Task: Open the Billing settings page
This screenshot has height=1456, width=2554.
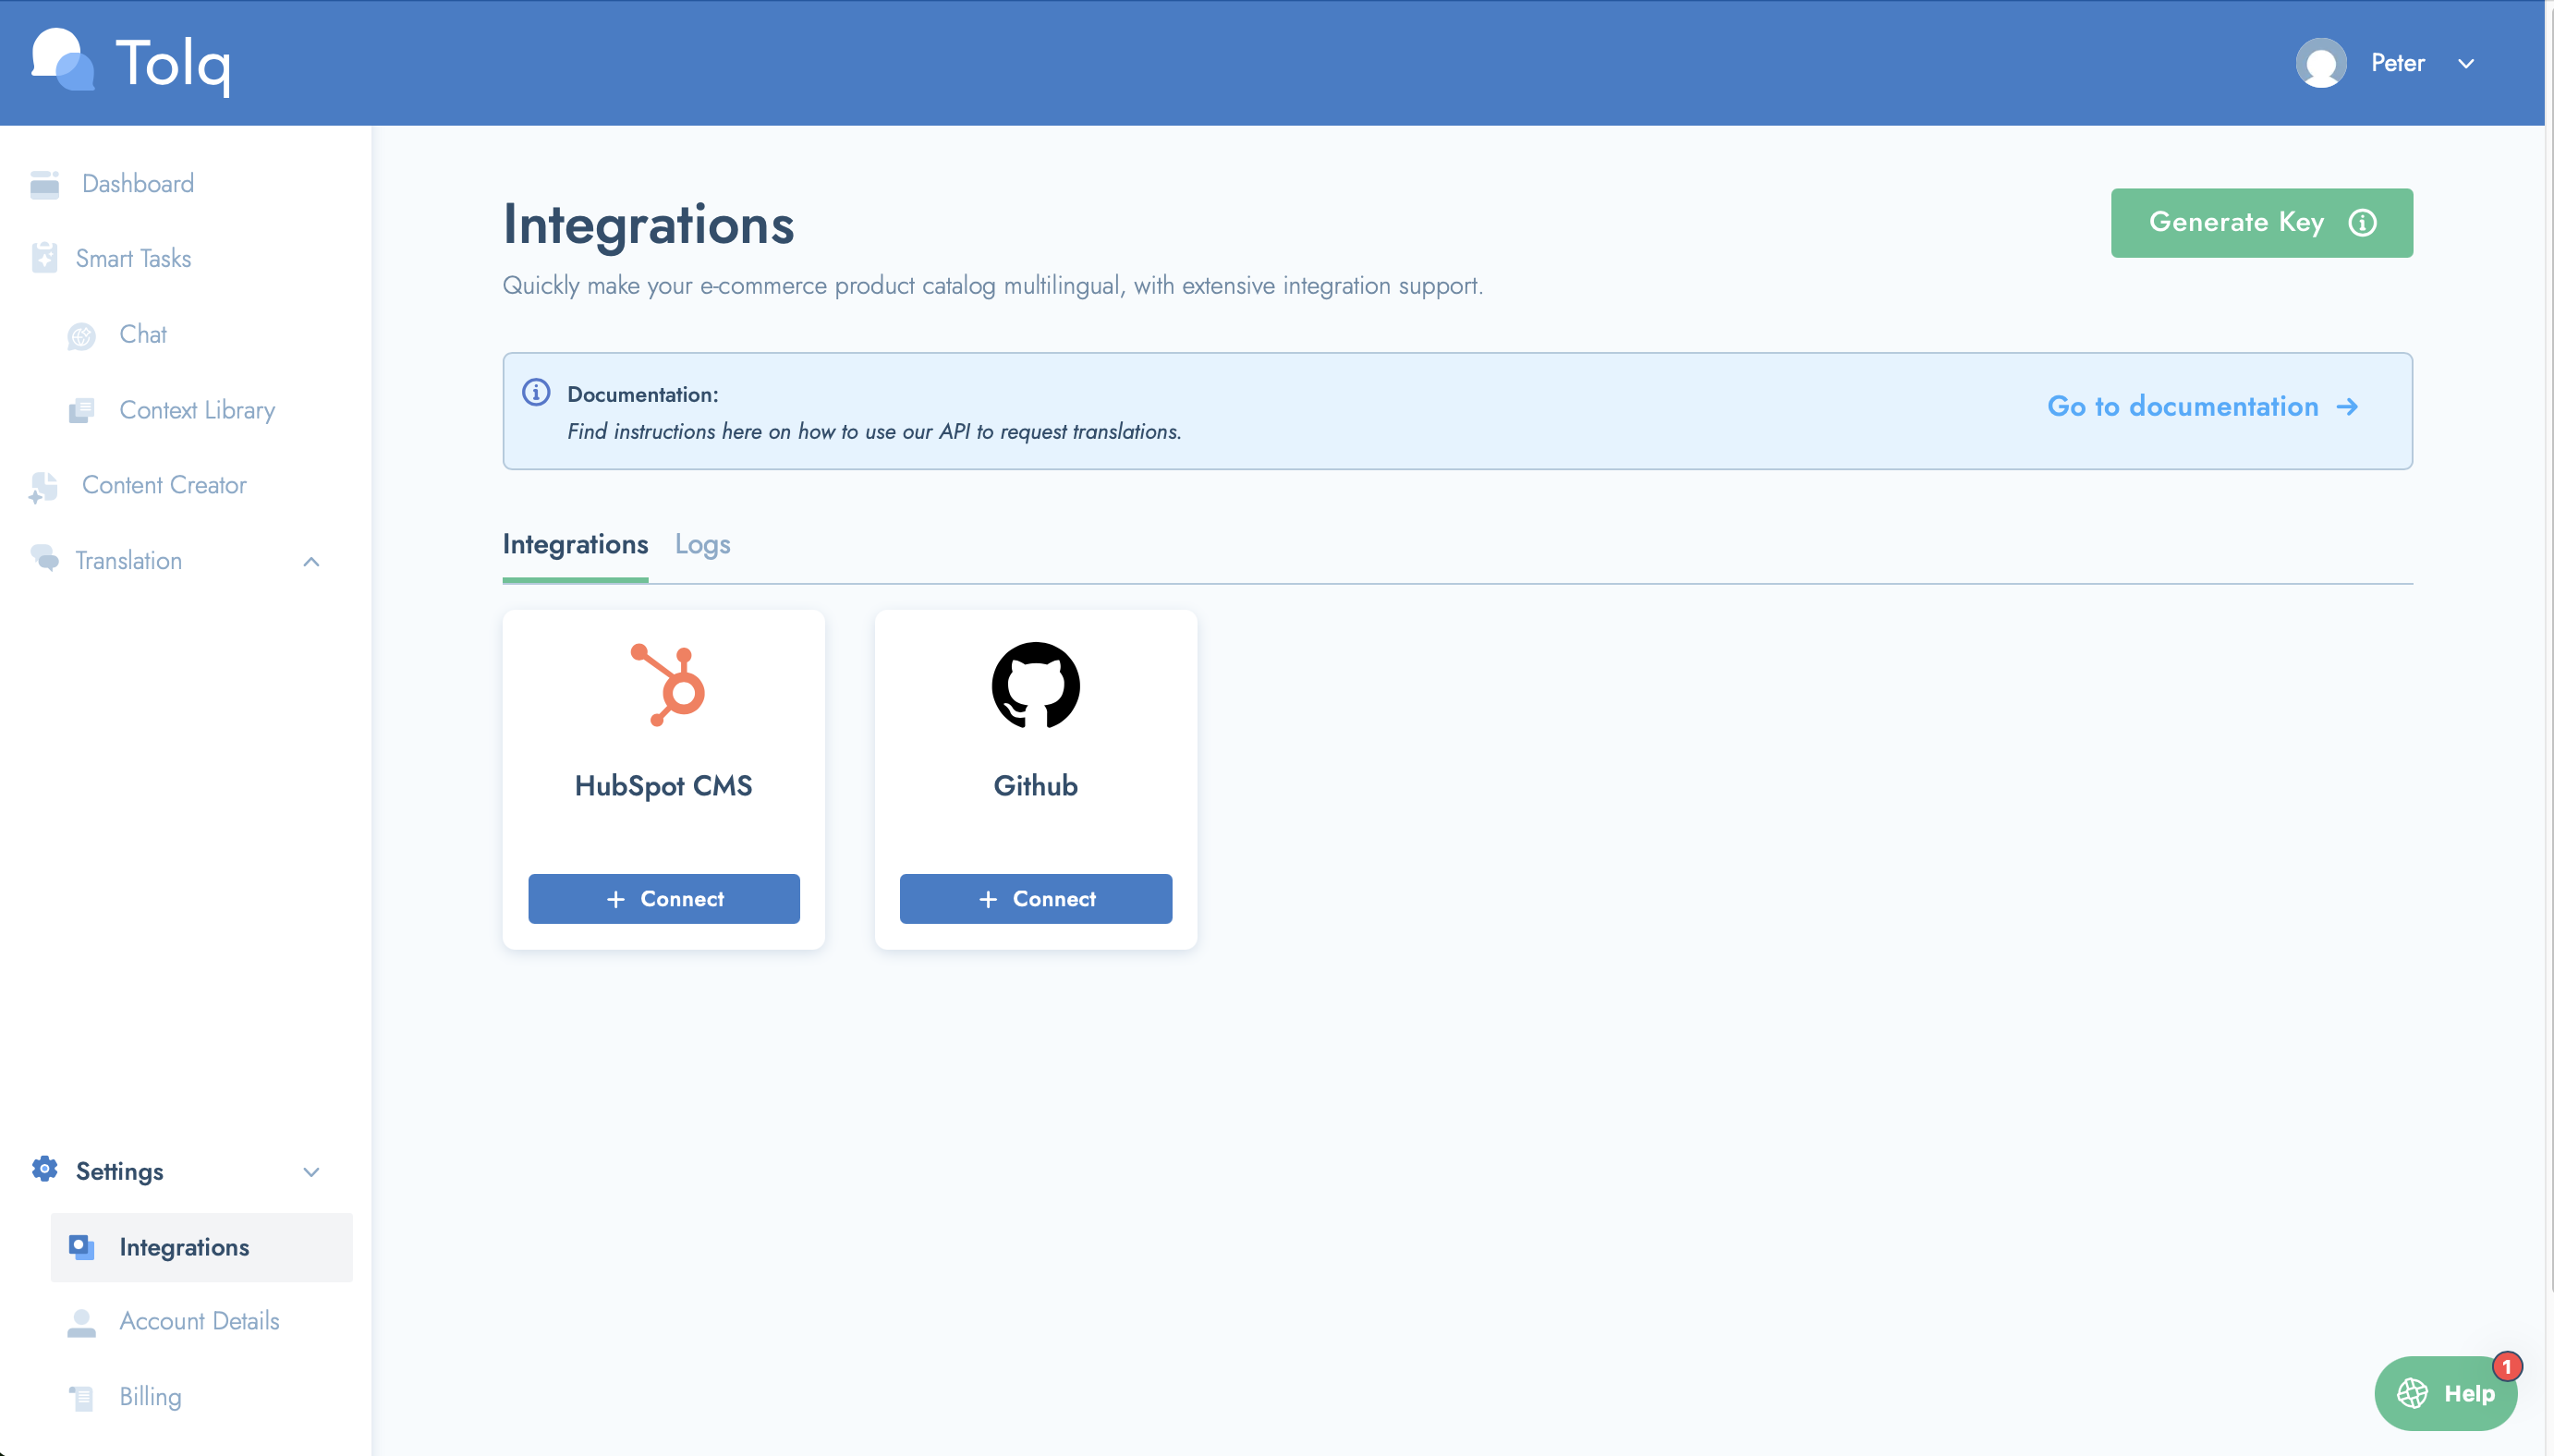Action: pos(150,1397)
